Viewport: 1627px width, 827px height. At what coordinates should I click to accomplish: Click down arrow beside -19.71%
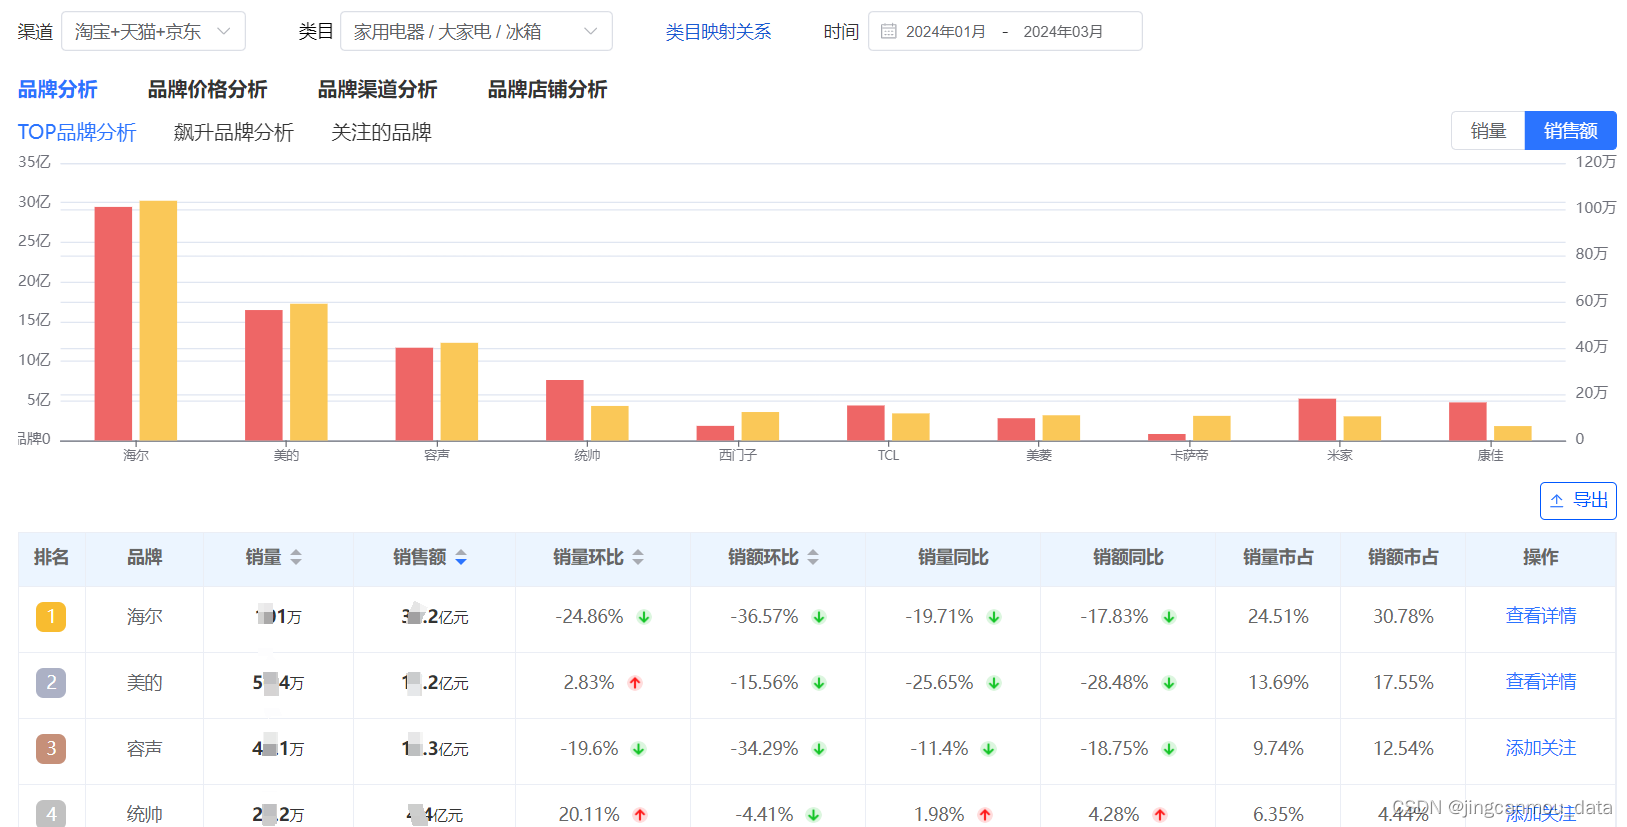pos(994,617)
